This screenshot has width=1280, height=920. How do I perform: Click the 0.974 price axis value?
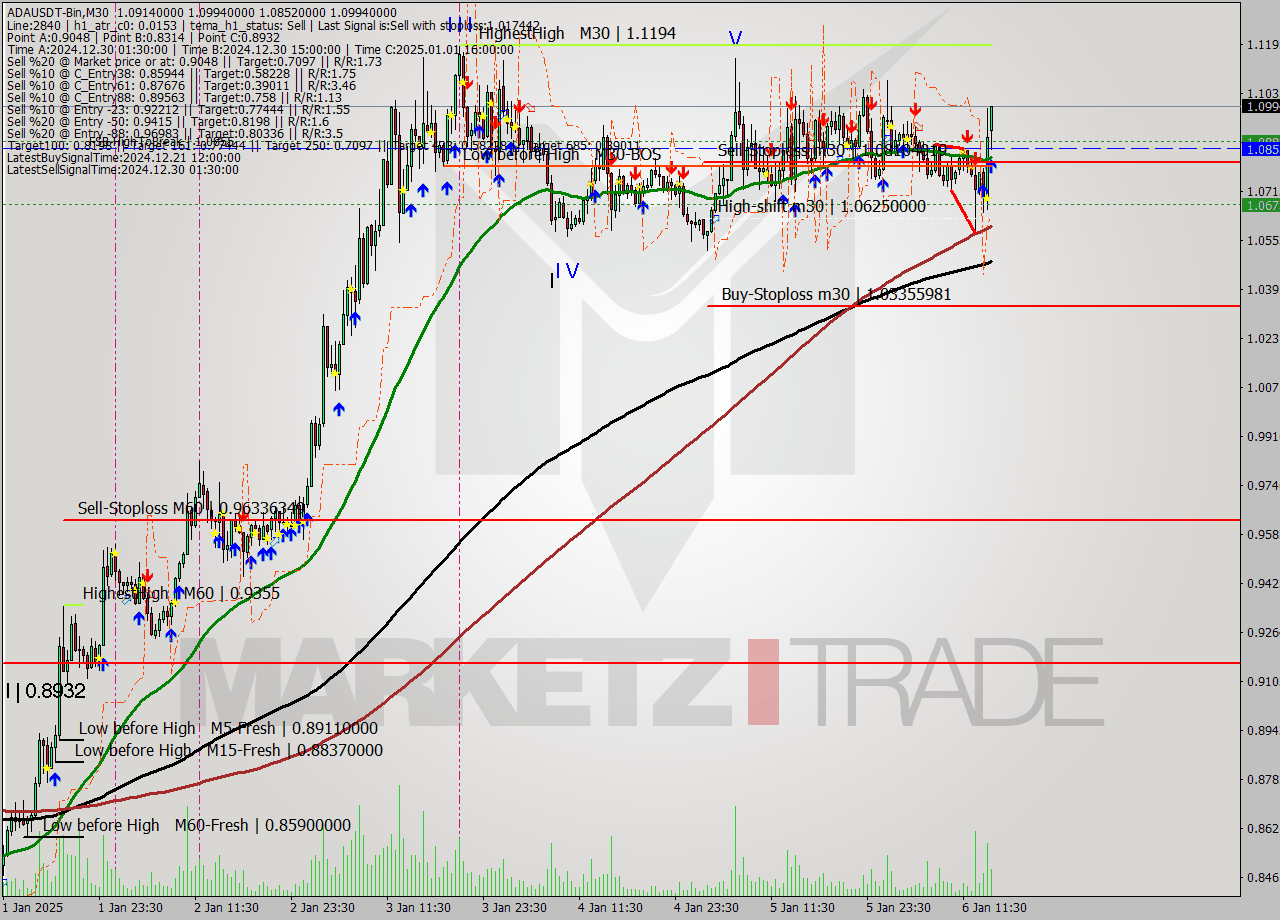[1263, 485]
